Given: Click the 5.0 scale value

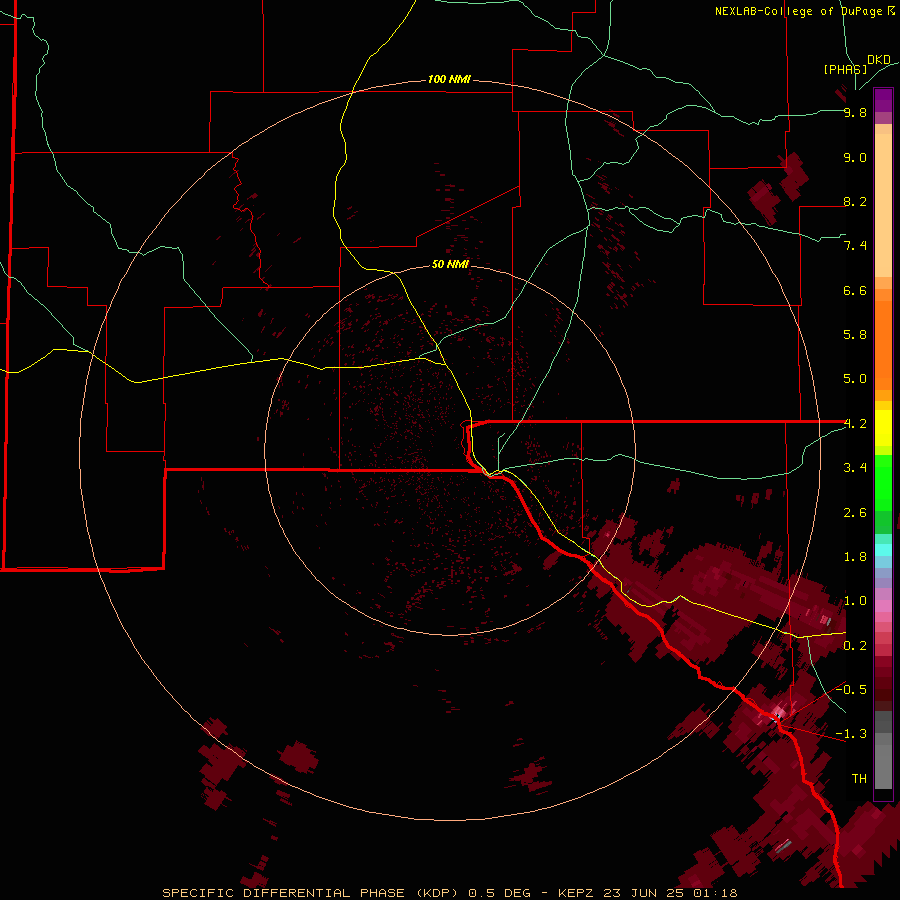Looking at the screenshot, I should point(855,379).
